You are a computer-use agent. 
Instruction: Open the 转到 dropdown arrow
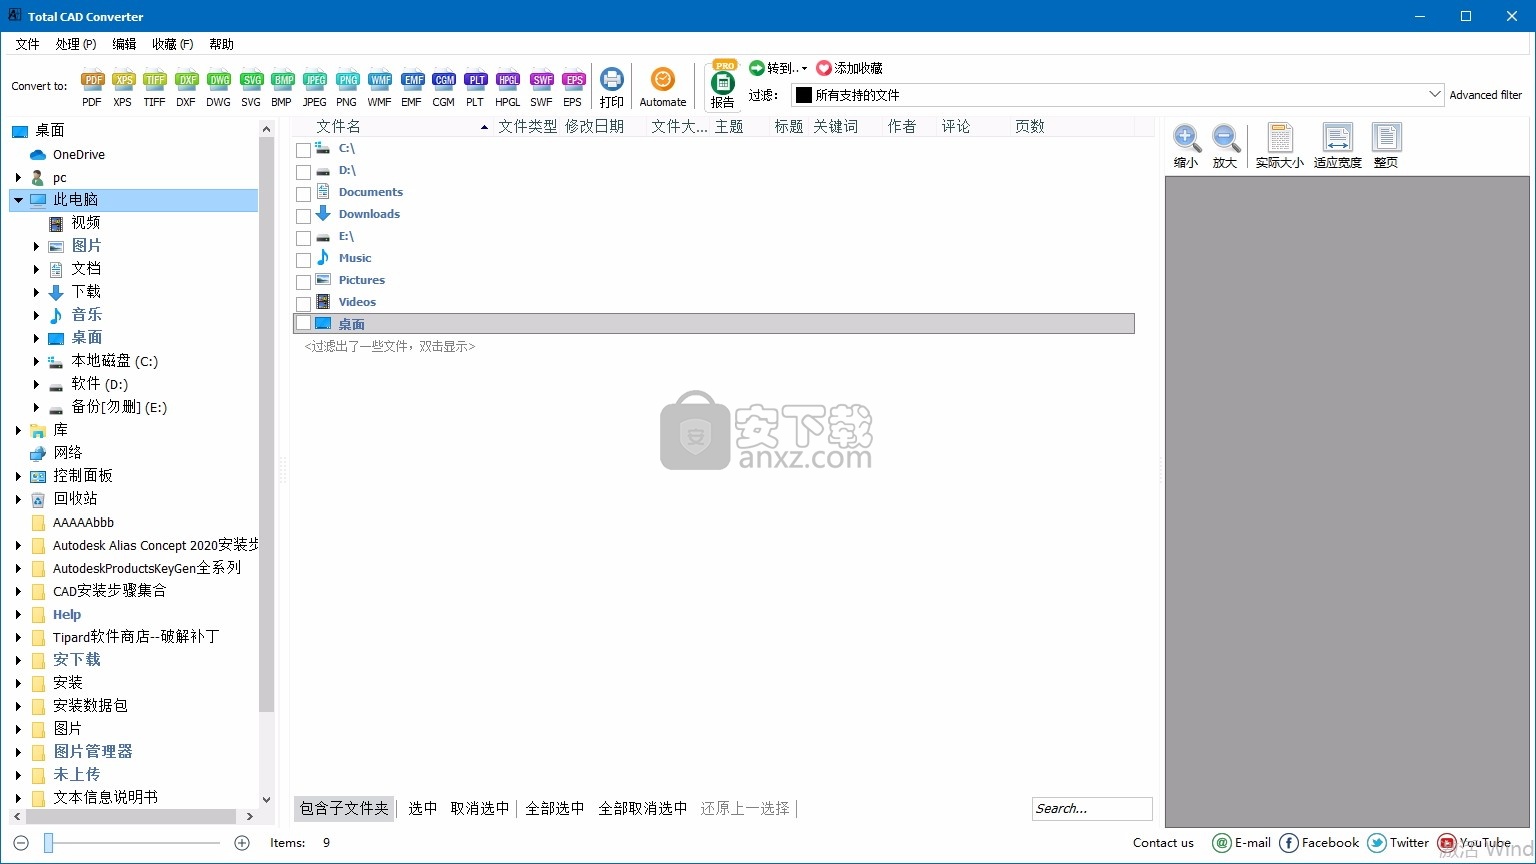(x=804, y=69)
